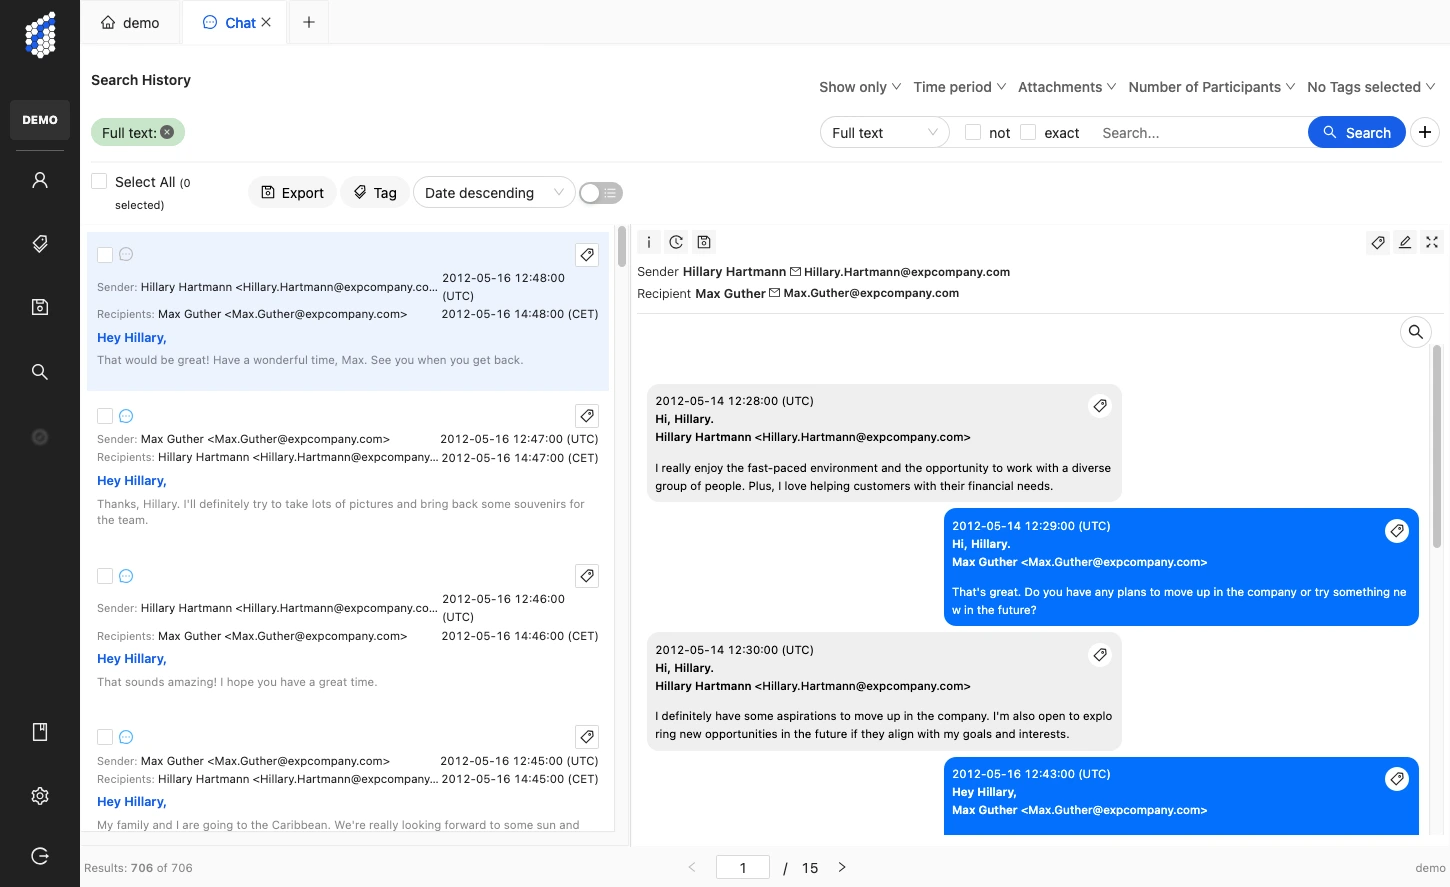Viewport: 1450px width, 887px height.
Task: Expand the conversation to fullscreen
Action: [x=1432, y=242]
